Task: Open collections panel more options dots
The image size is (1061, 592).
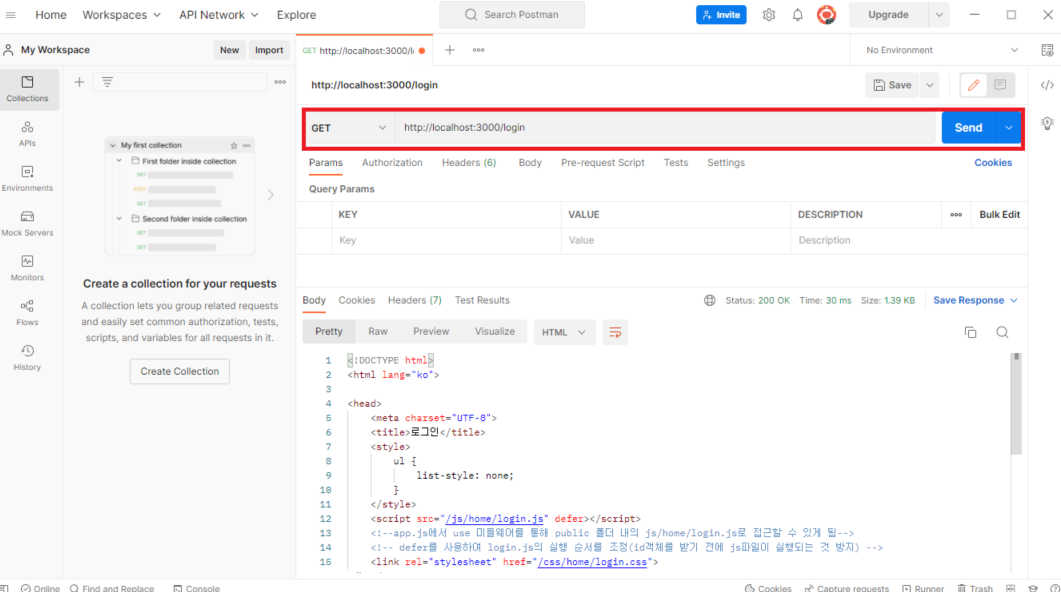Action: tap(280, 82)
